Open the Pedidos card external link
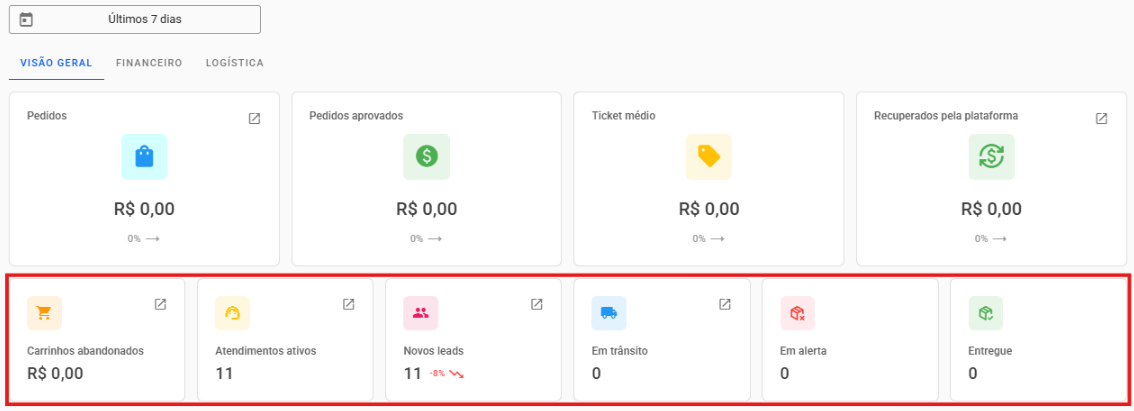 pos(254,118)
